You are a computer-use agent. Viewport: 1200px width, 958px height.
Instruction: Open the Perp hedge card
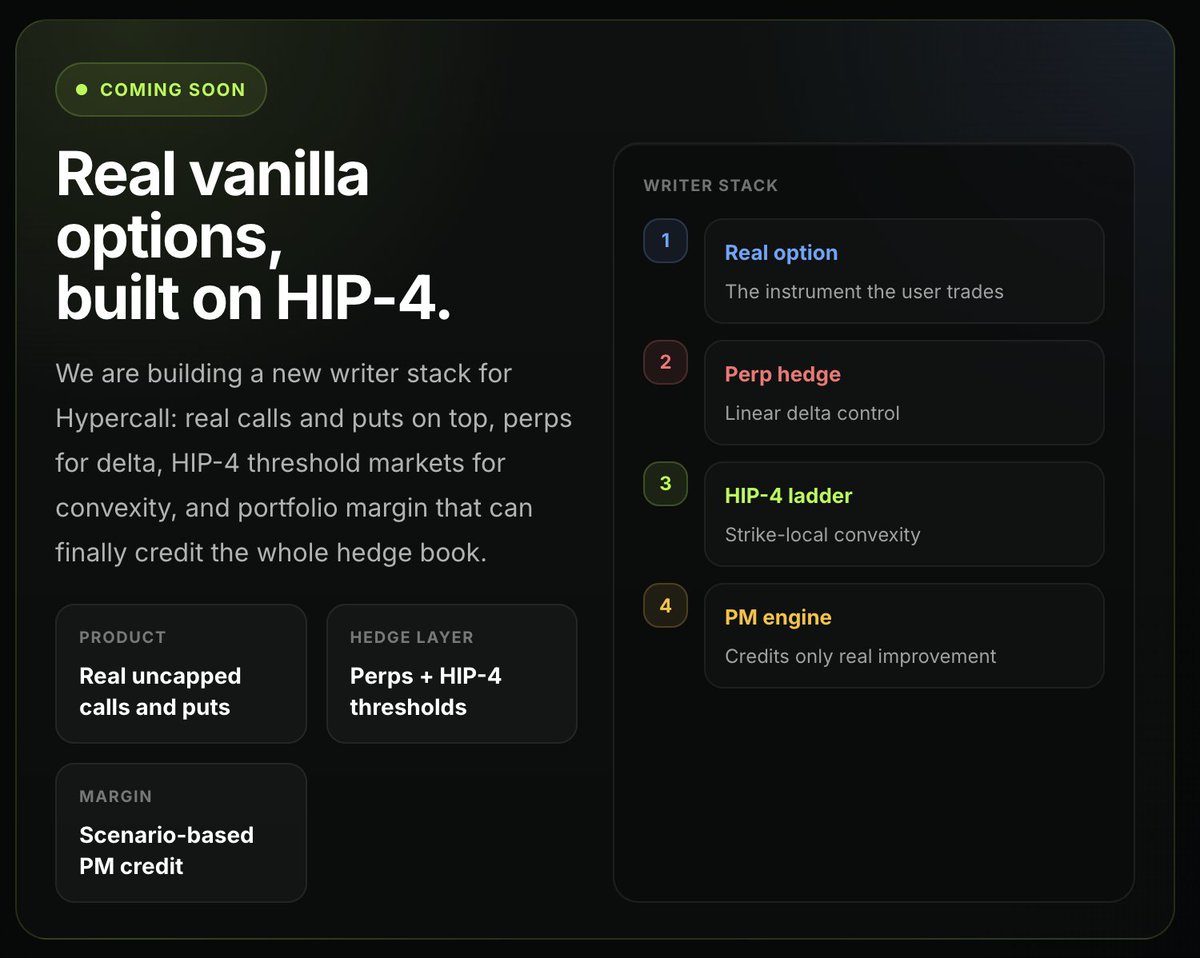[904, 392]
